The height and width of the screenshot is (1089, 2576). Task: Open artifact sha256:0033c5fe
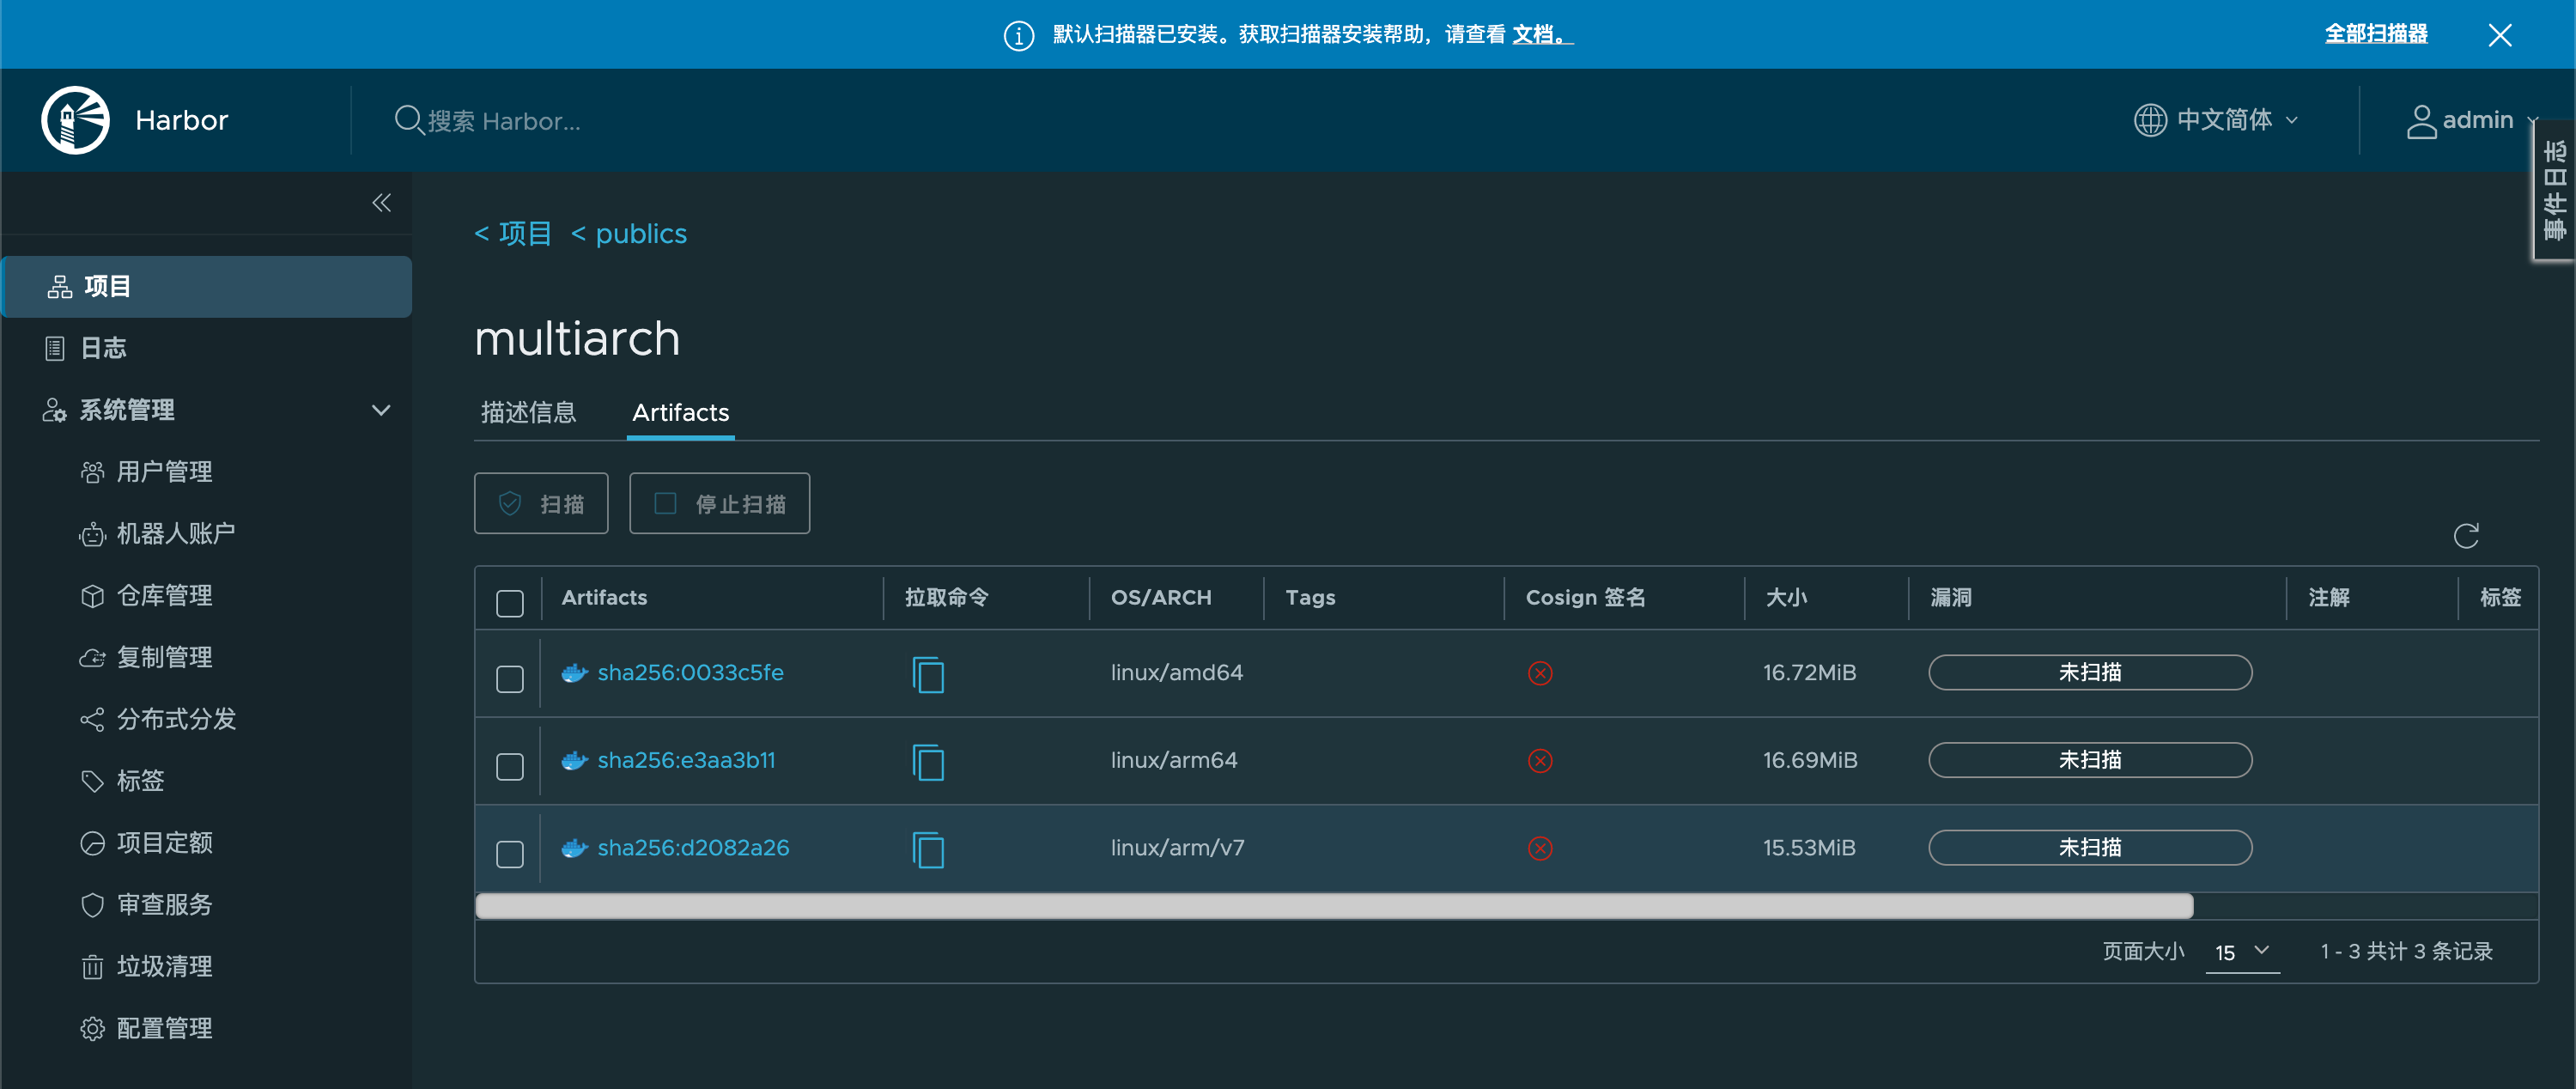(x=690, y=673)
